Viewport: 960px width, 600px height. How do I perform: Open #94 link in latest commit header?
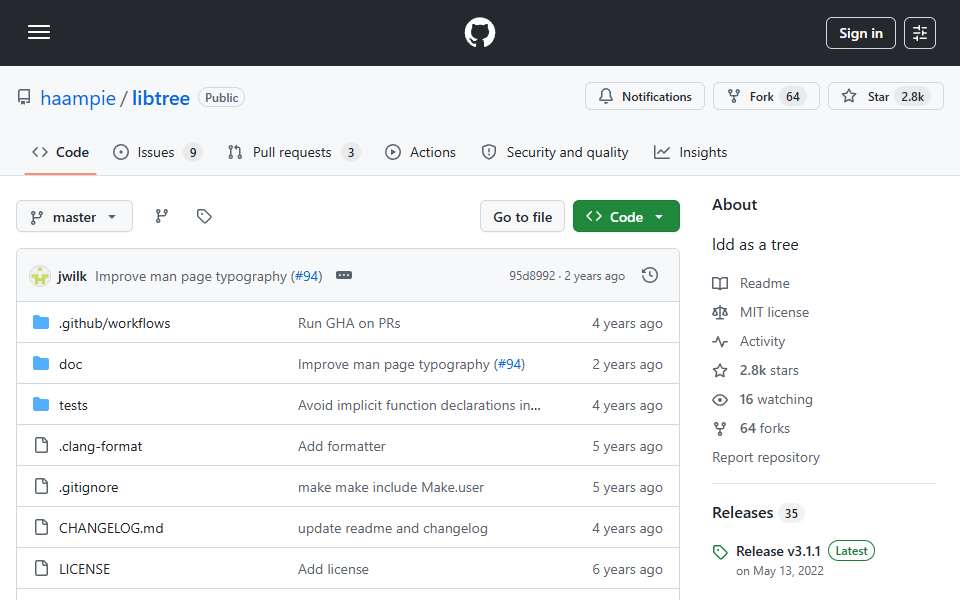[x=307, y=276]
